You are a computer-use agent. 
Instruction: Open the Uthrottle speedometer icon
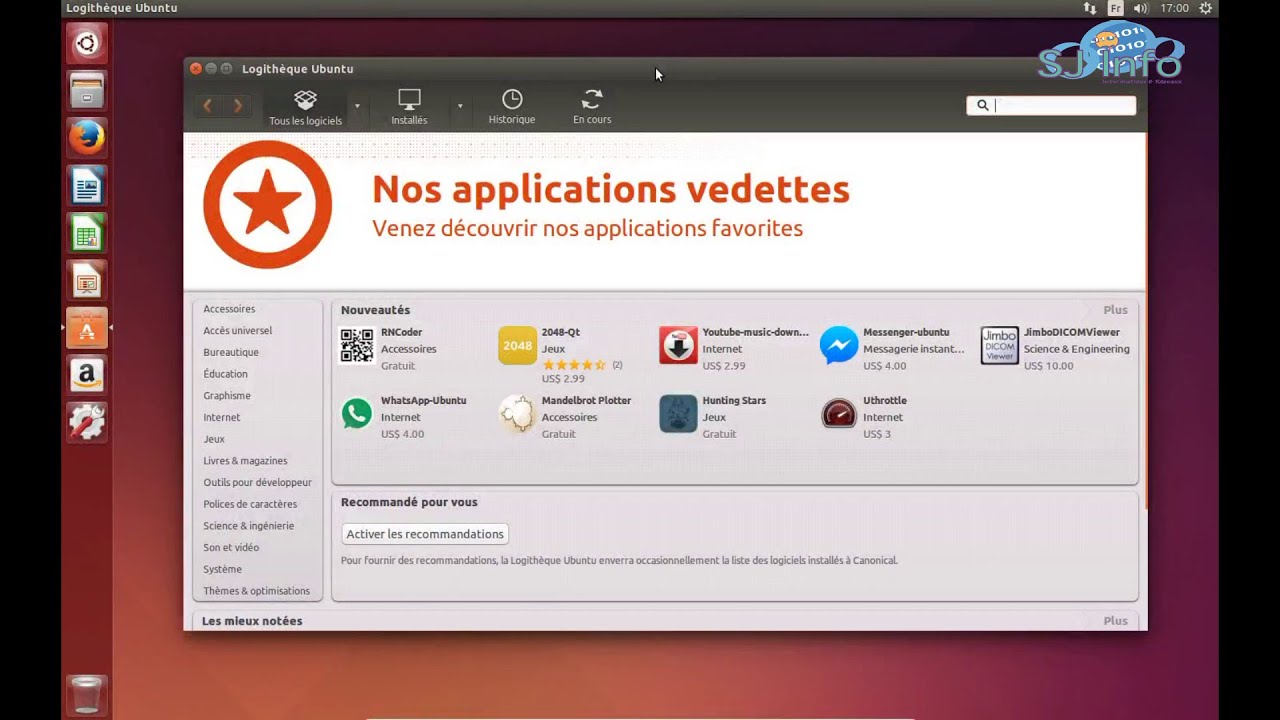tap(839, 413)
